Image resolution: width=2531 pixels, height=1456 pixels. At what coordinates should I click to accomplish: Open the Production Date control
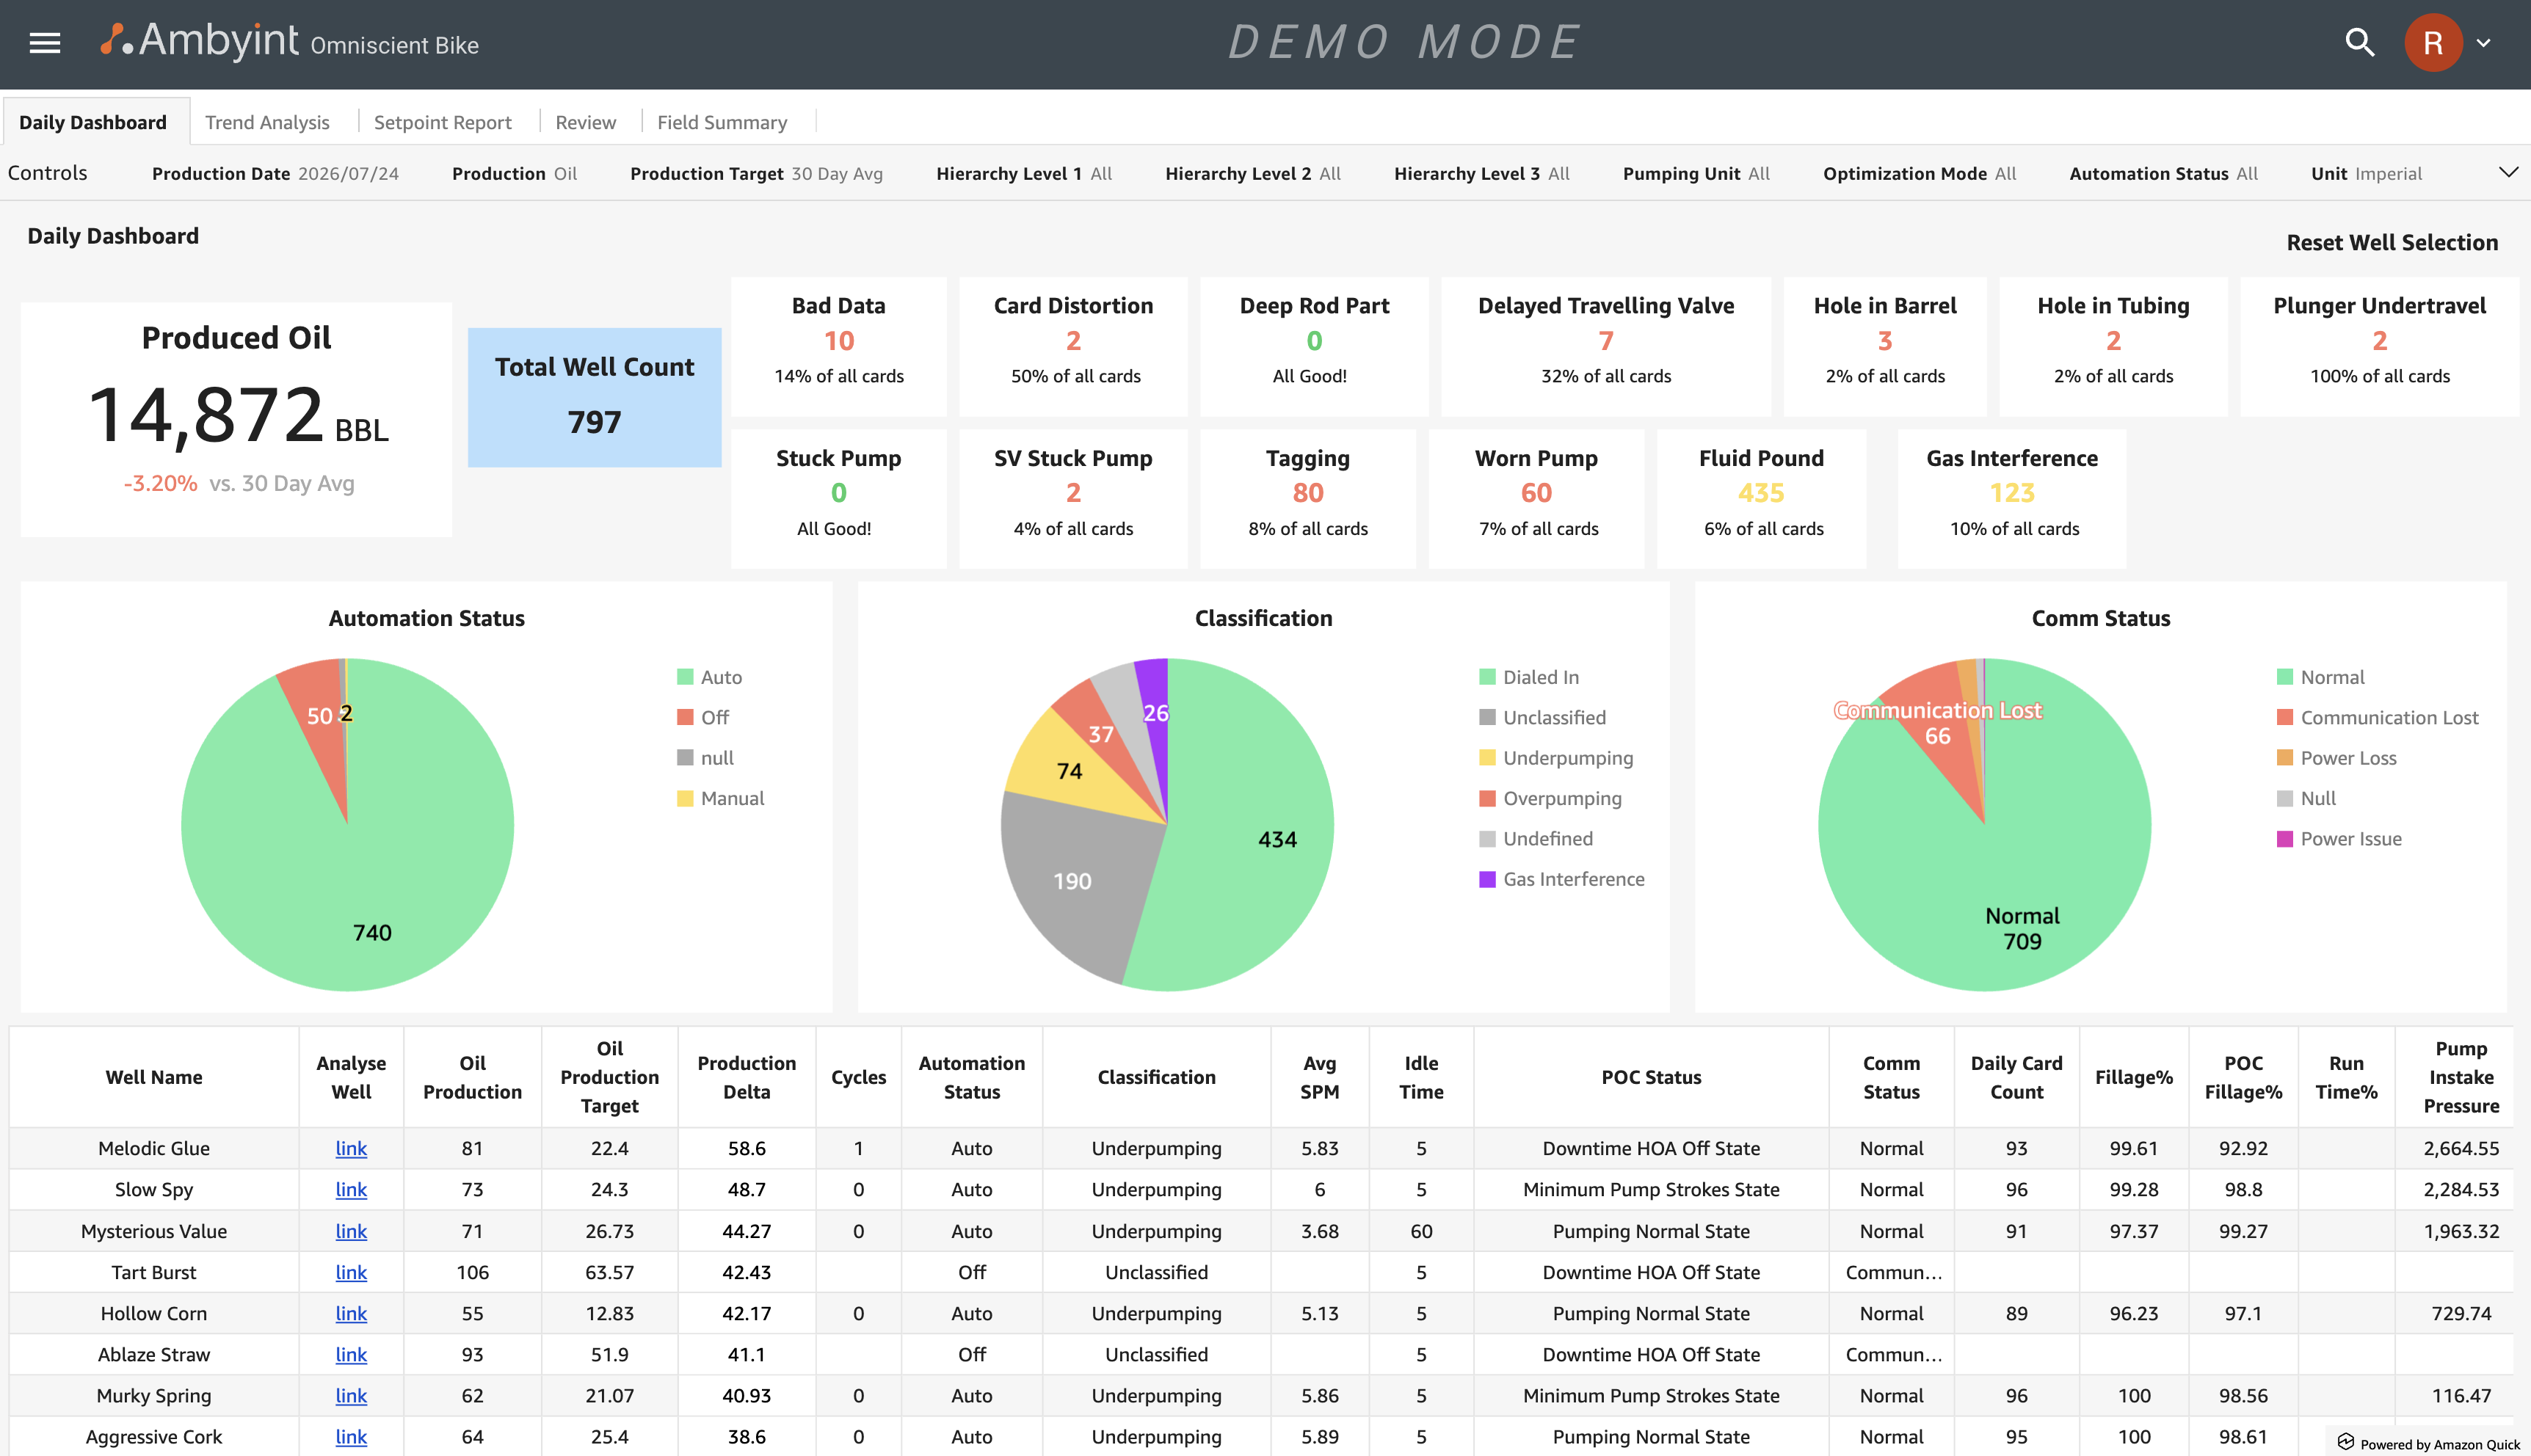(275, 174)
